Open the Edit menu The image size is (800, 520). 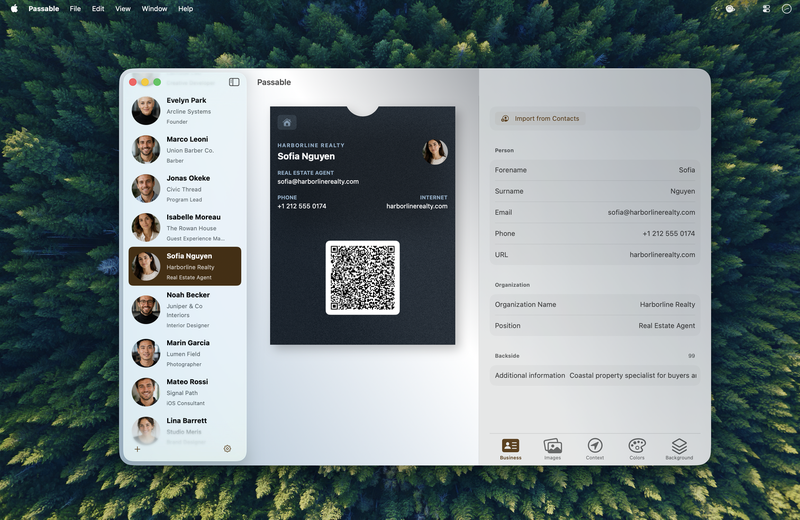(x=98, y=9)
